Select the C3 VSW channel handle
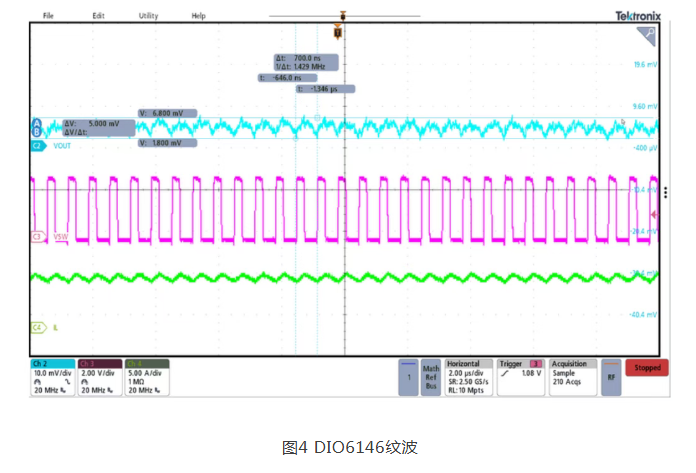The image size is (696, 473). 38,236
